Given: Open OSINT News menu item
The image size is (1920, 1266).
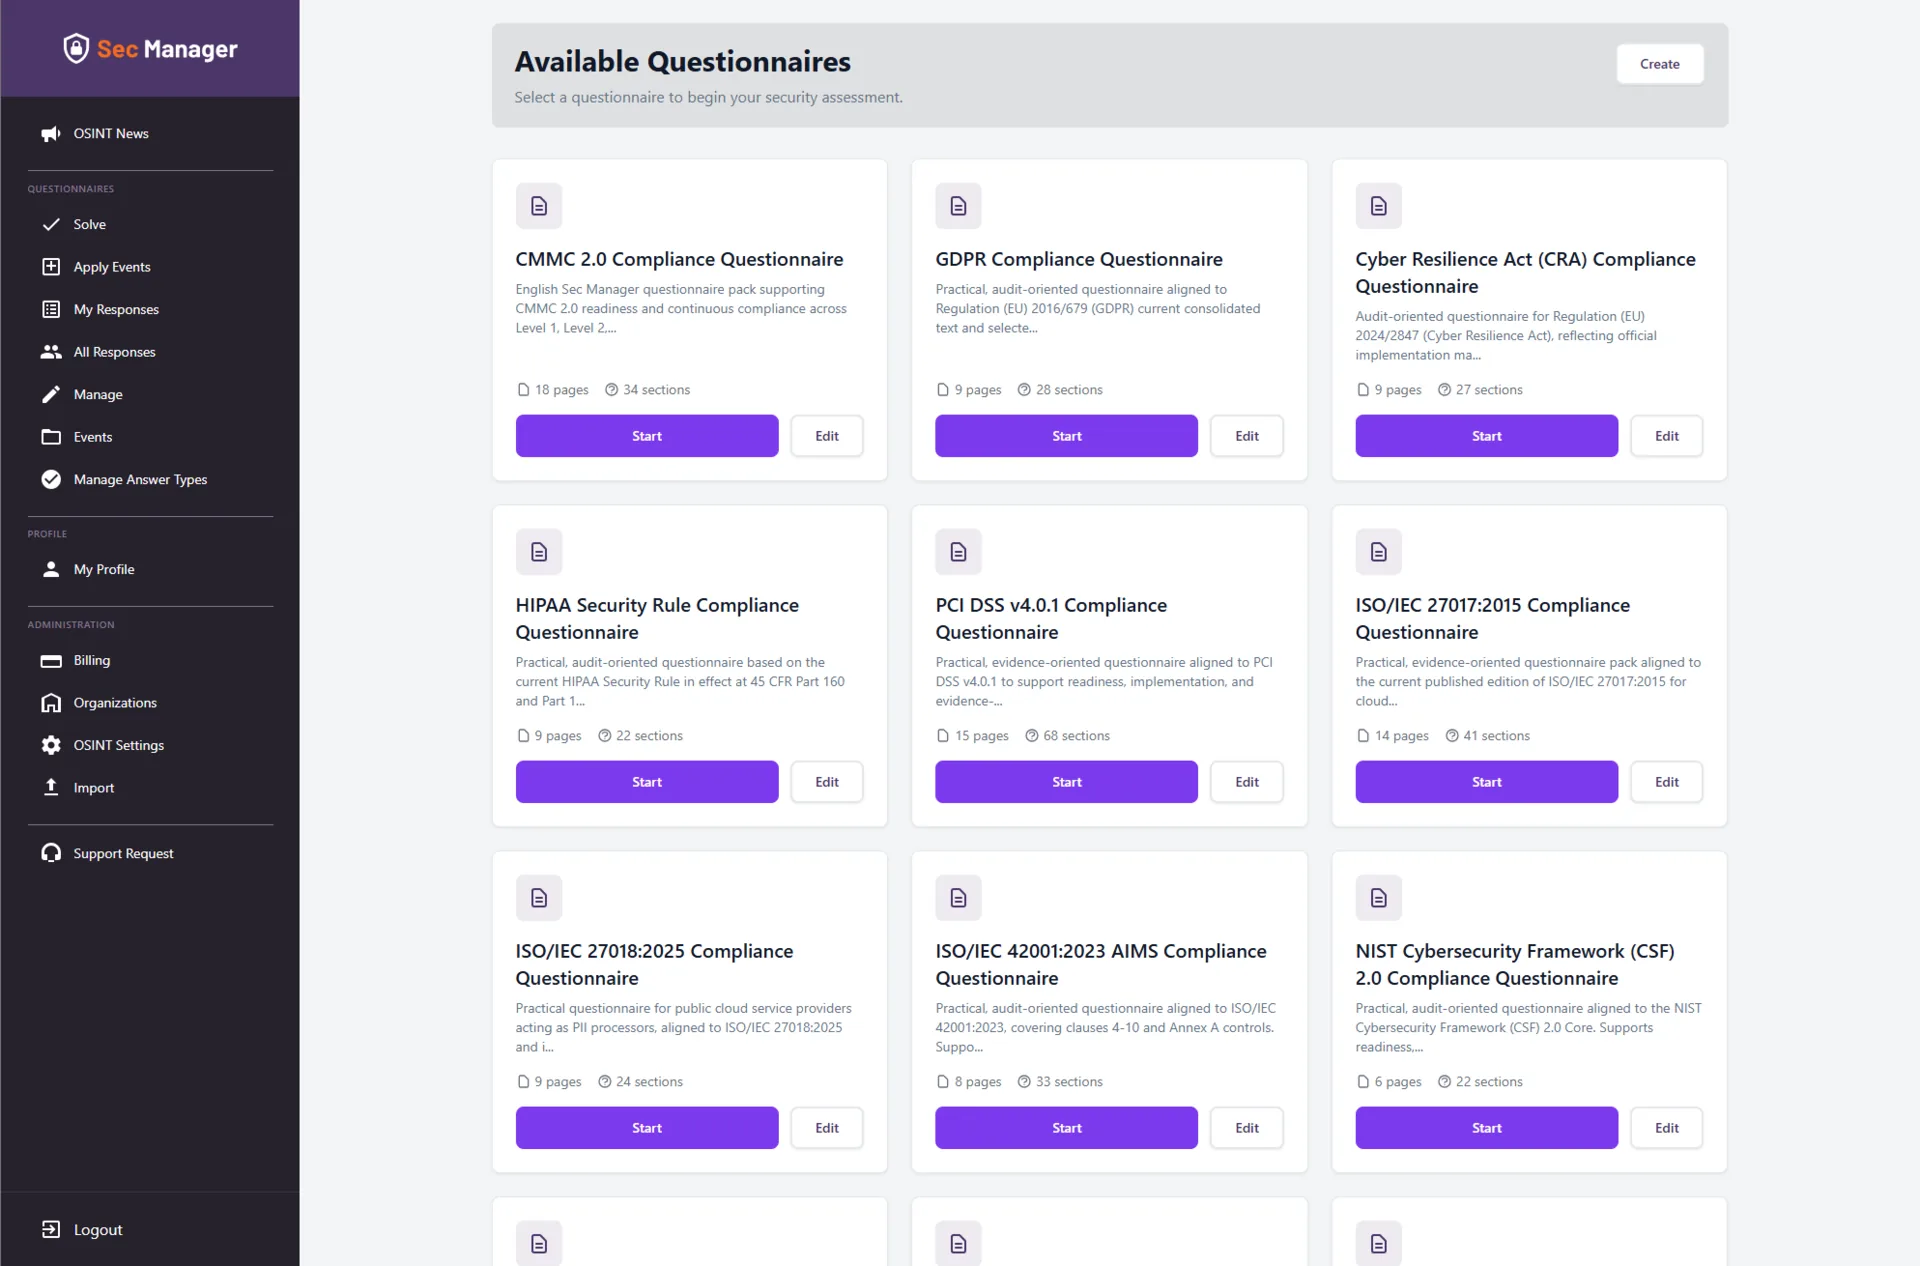Looking at the screenshot, I should click(x=150, y=134).
